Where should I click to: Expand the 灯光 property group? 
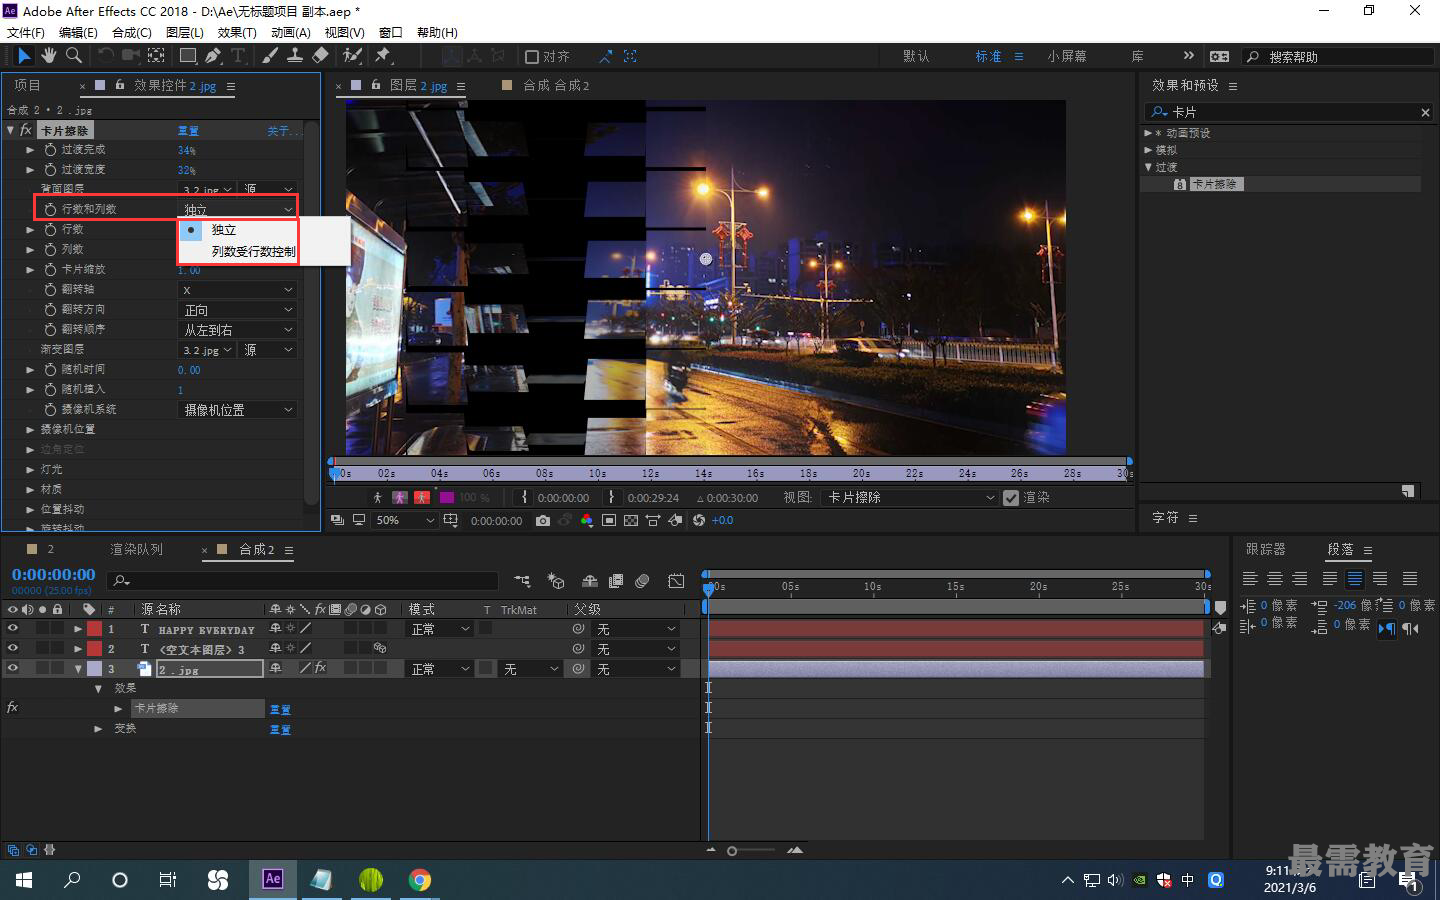point(30,469)
